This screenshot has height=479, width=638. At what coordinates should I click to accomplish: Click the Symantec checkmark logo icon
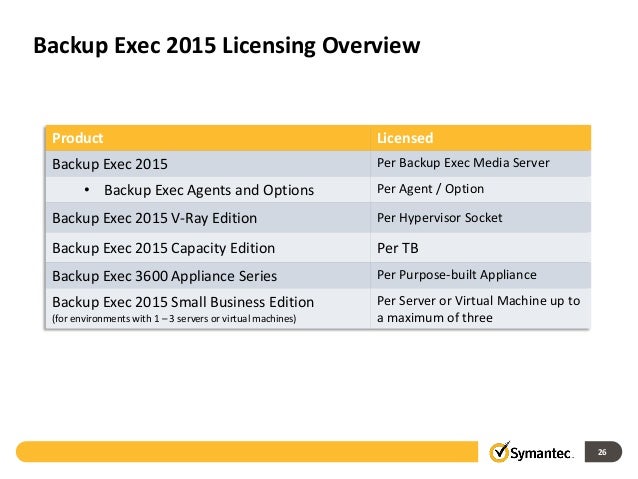click(x=499, y=451)
